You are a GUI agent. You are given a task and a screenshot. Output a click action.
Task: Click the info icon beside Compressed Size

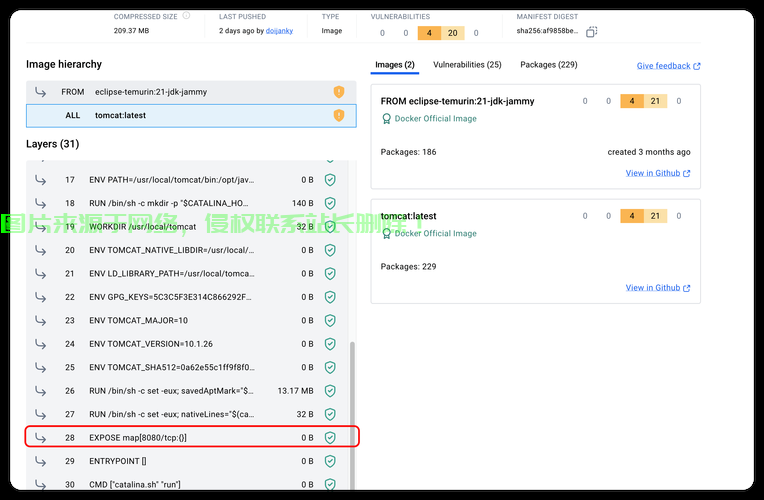pos(186,16)
